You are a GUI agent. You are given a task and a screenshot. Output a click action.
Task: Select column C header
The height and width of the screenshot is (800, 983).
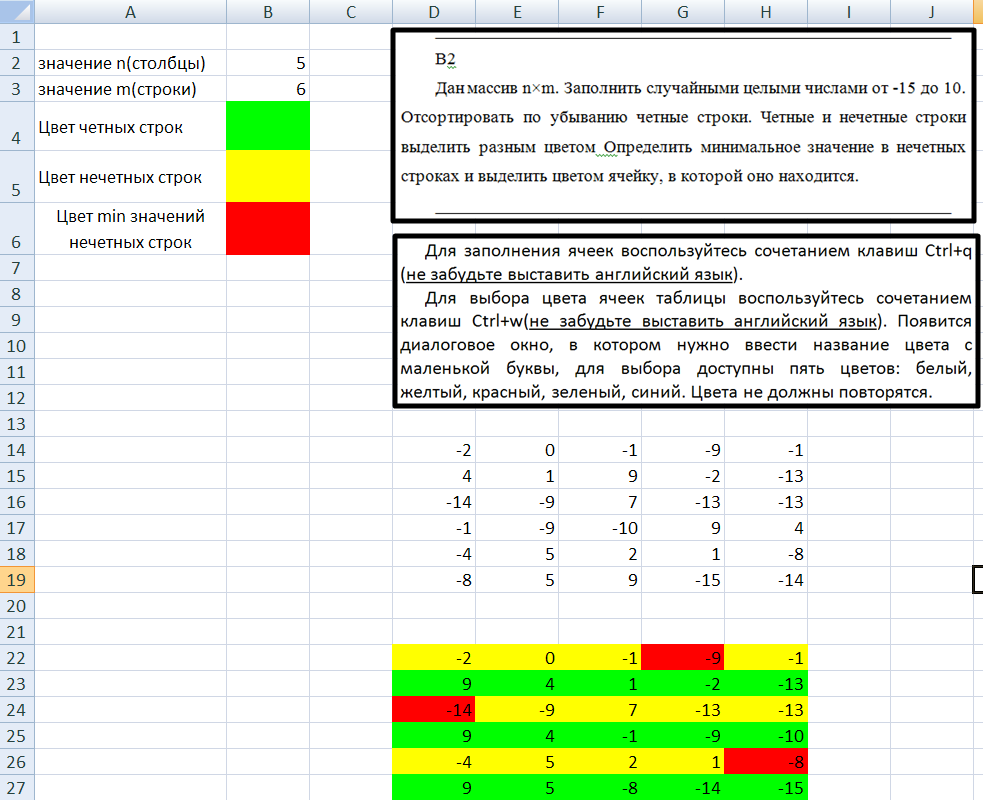pyautogui.click(x=351, y=11)
